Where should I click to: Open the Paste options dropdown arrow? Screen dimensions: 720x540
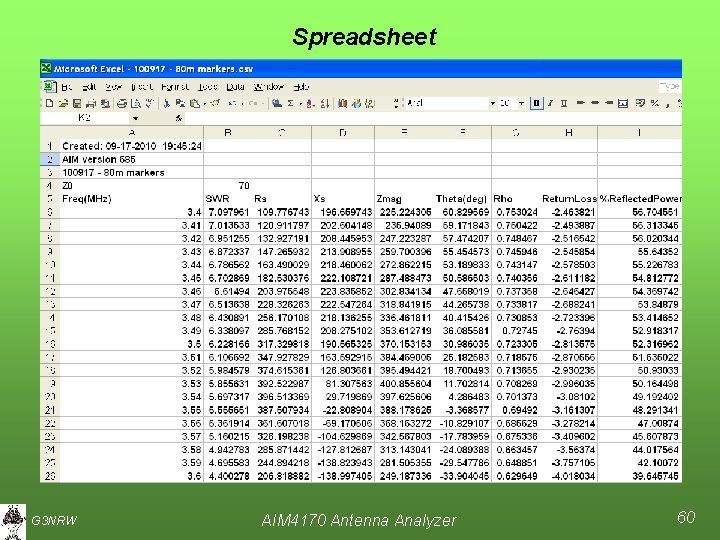204,104
